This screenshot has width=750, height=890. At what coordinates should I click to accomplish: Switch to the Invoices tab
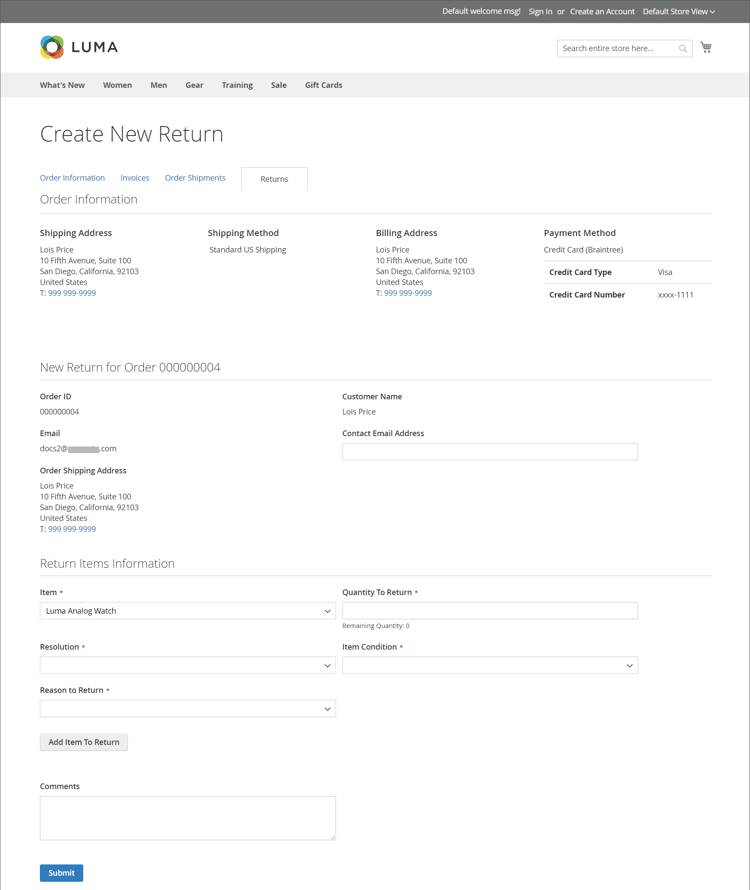(134, 177)
